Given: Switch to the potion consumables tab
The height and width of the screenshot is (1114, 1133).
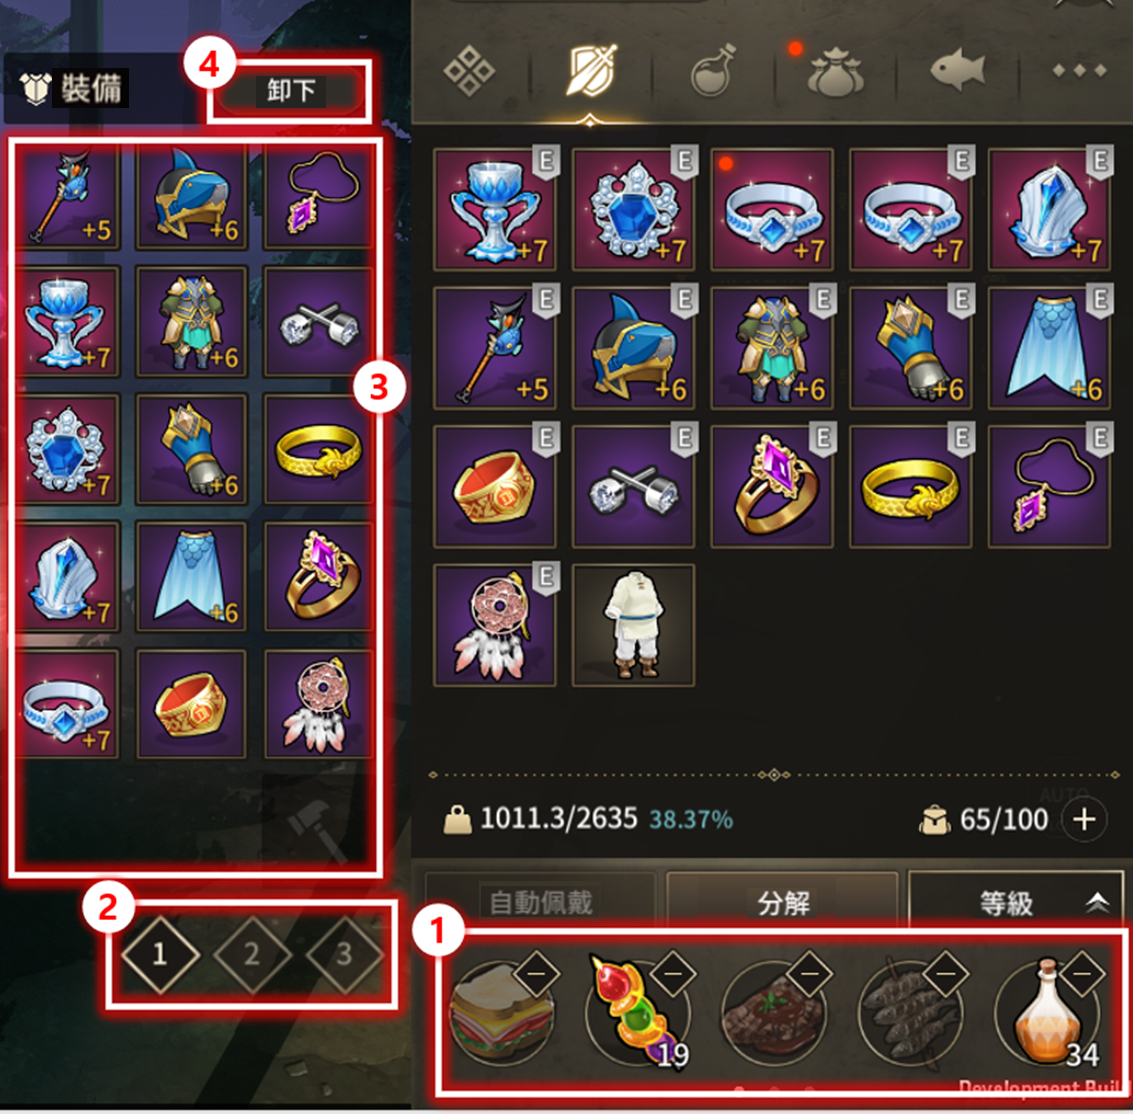Looking at the screenshot, I should tap(713, 71).
